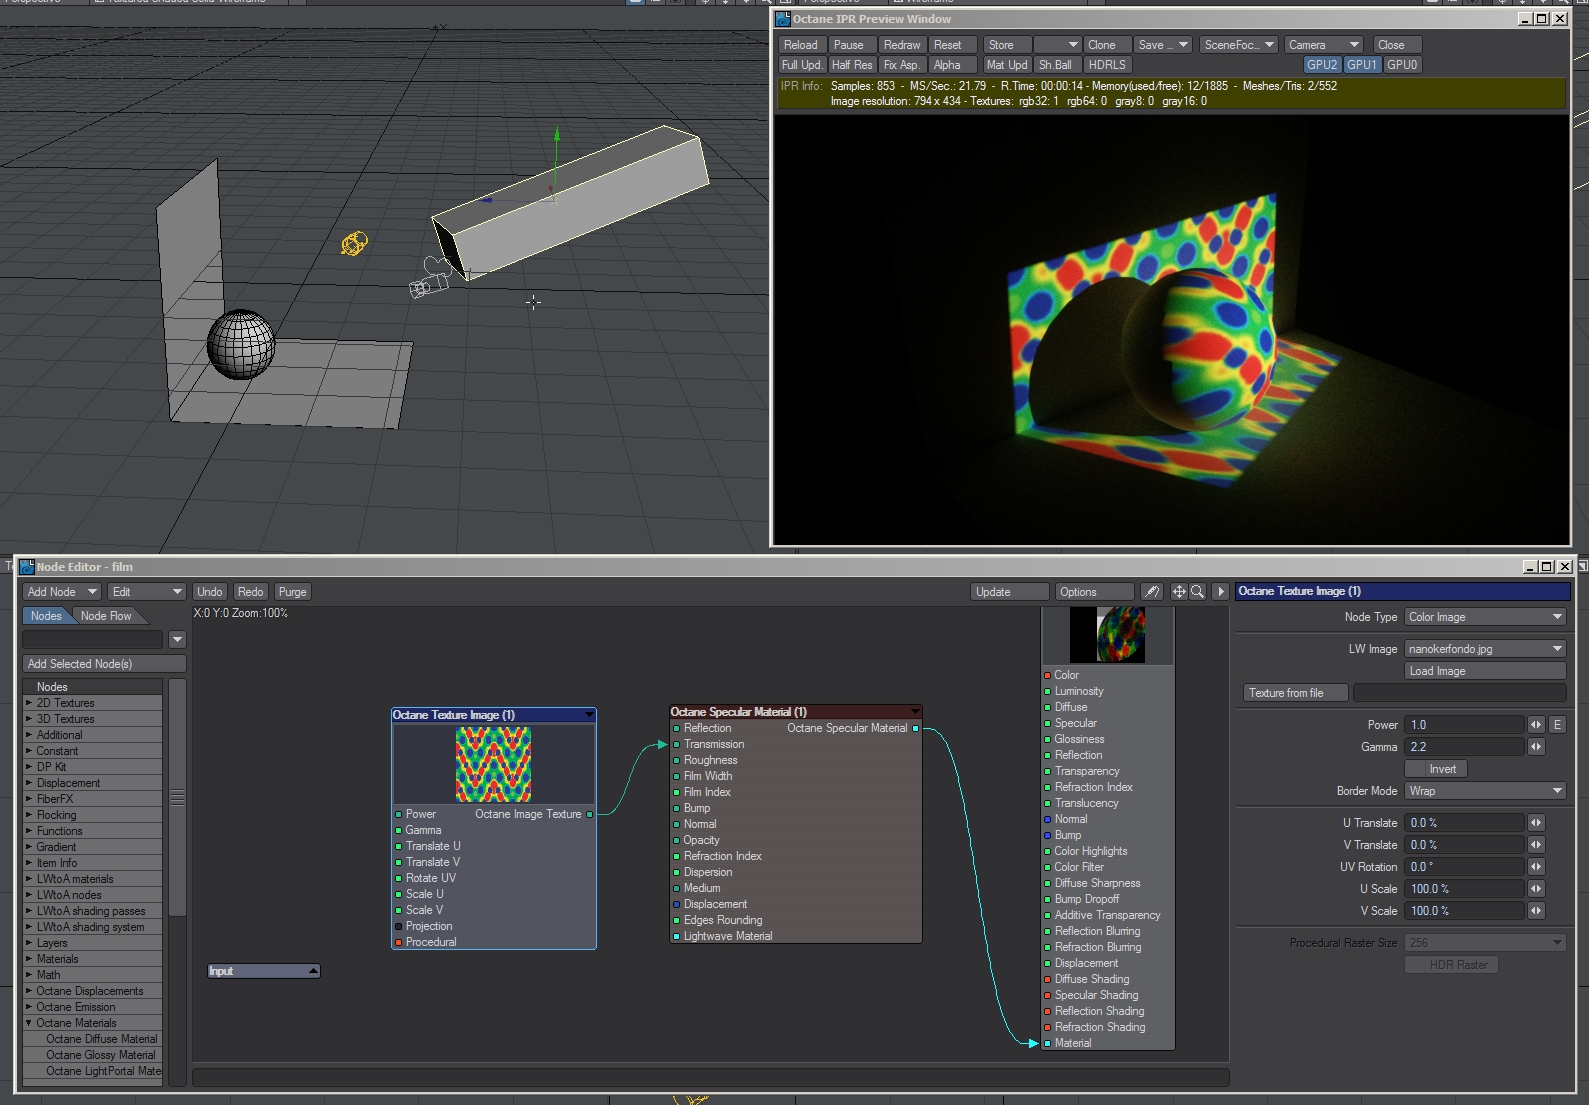The image size is (1589, 1105).
Task: Toggle GPU1 in the IPR window
Action: [x=1361, y=65]
